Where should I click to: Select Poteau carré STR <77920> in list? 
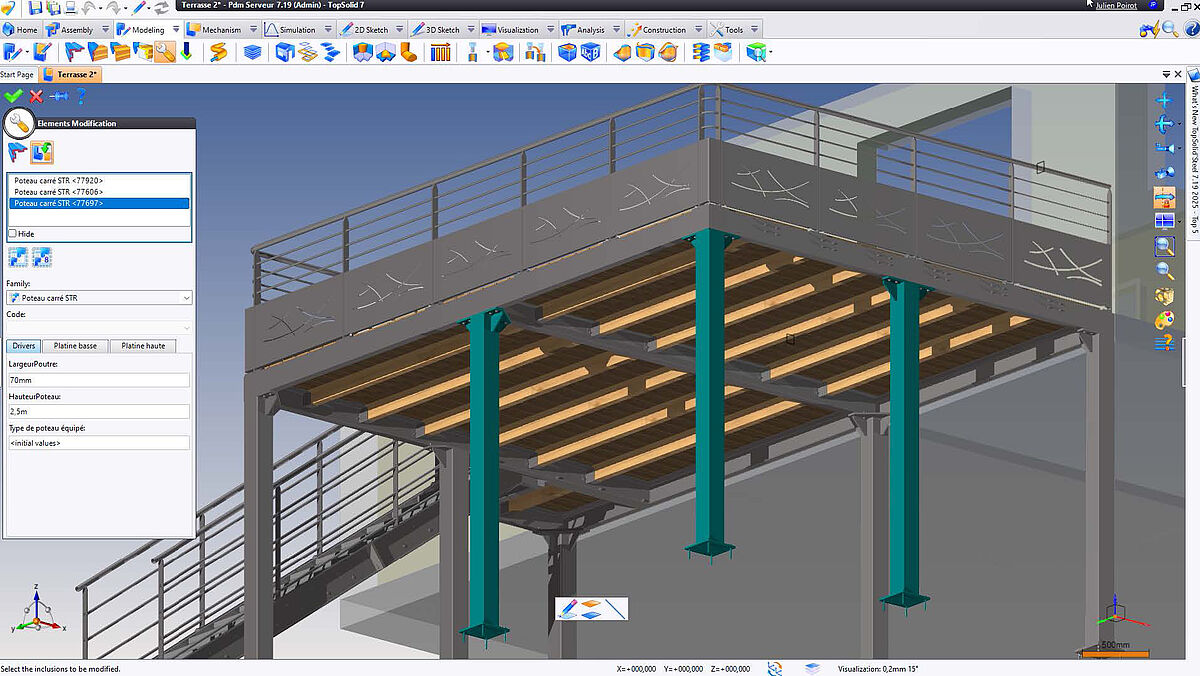point(59,180)
